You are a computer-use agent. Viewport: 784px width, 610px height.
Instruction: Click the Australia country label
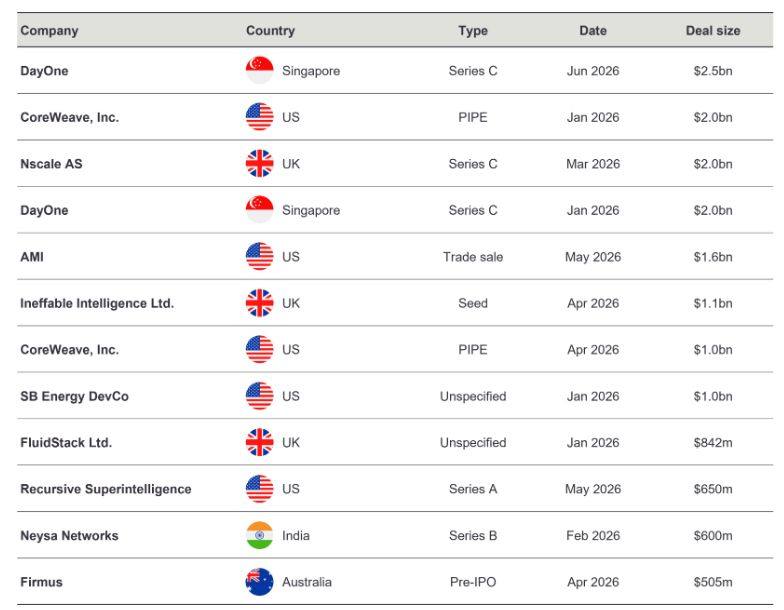(306, 582)
